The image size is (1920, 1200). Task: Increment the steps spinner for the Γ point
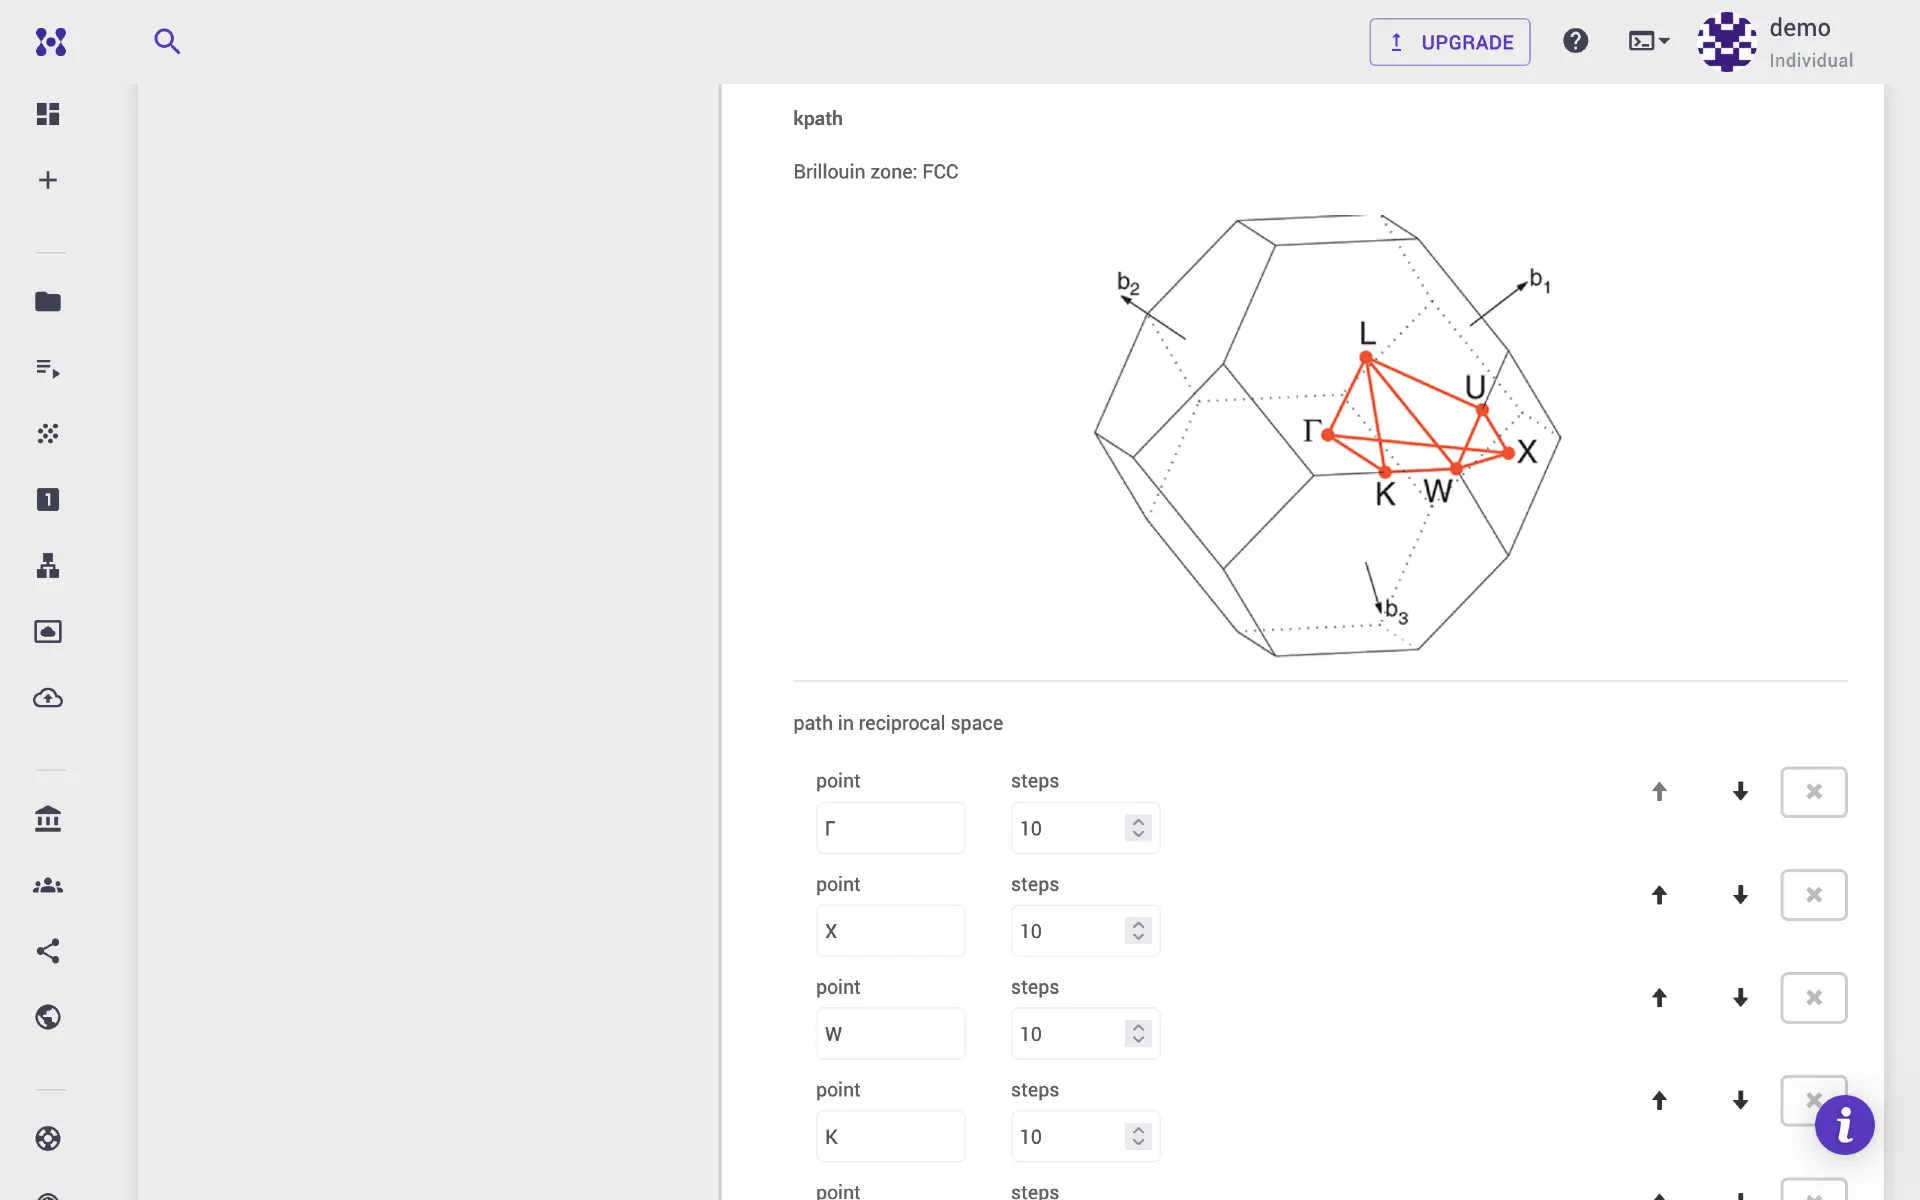click(x=1137, y=822)
